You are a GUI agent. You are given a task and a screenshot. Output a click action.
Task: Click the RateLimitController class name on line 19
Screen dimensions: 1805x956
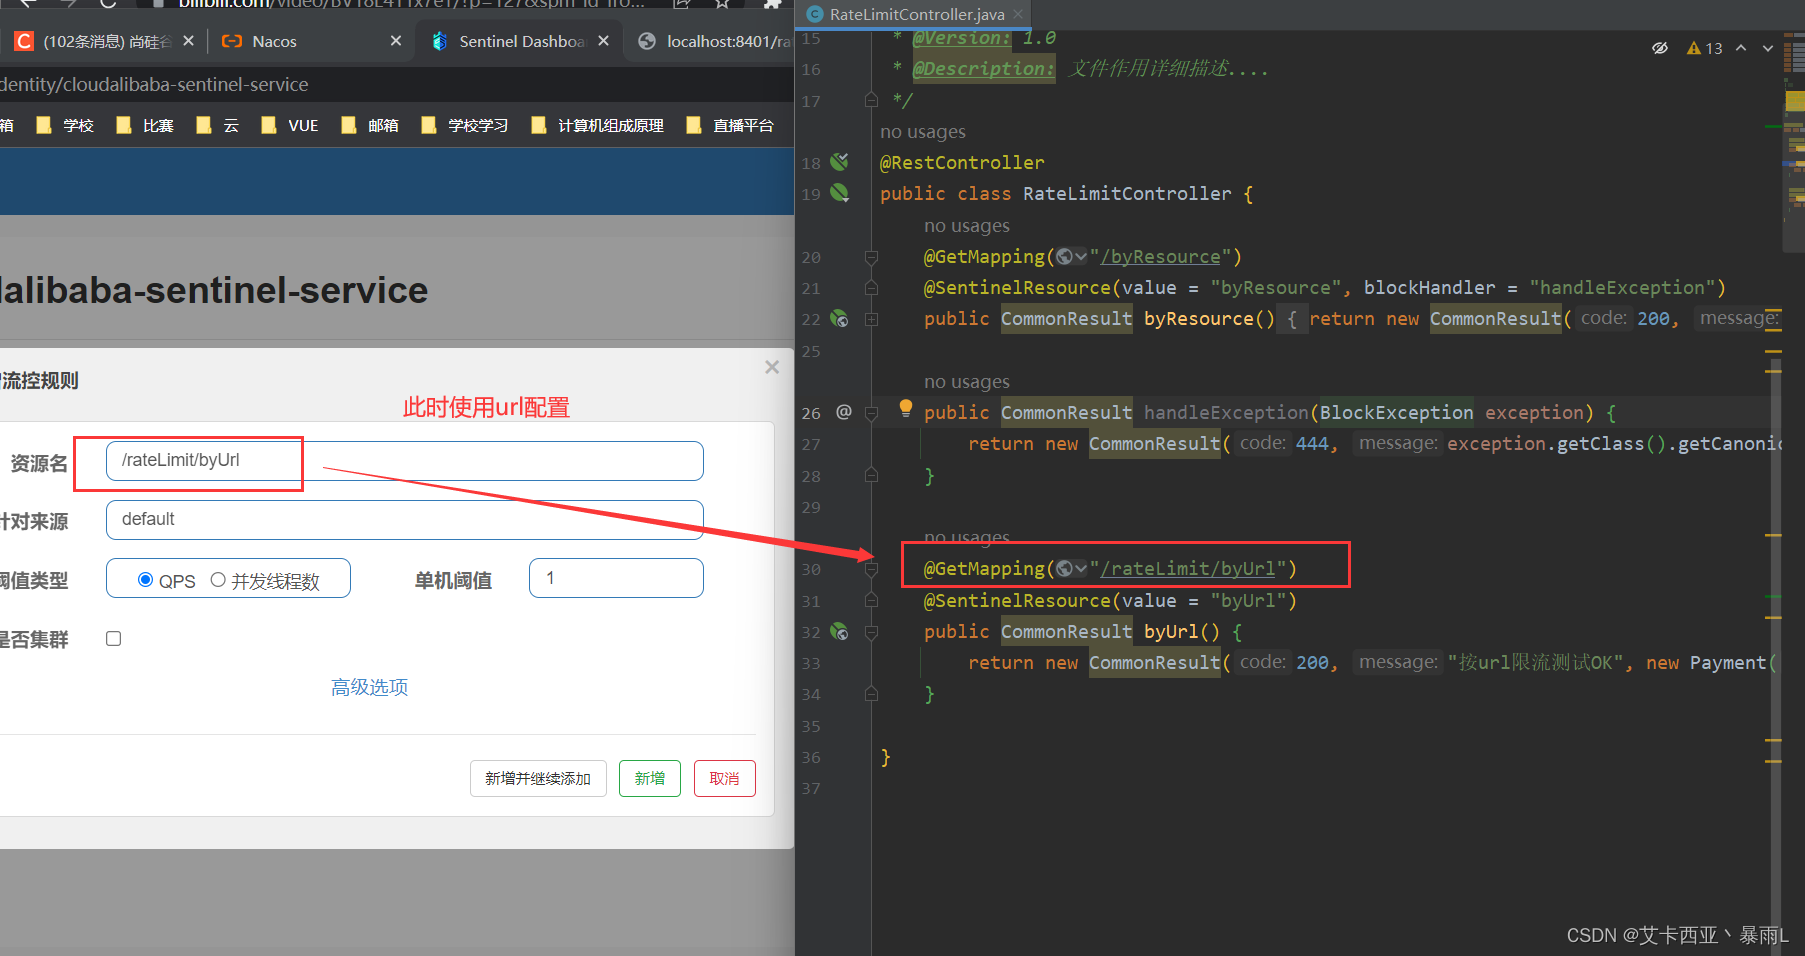[1127, 194]
